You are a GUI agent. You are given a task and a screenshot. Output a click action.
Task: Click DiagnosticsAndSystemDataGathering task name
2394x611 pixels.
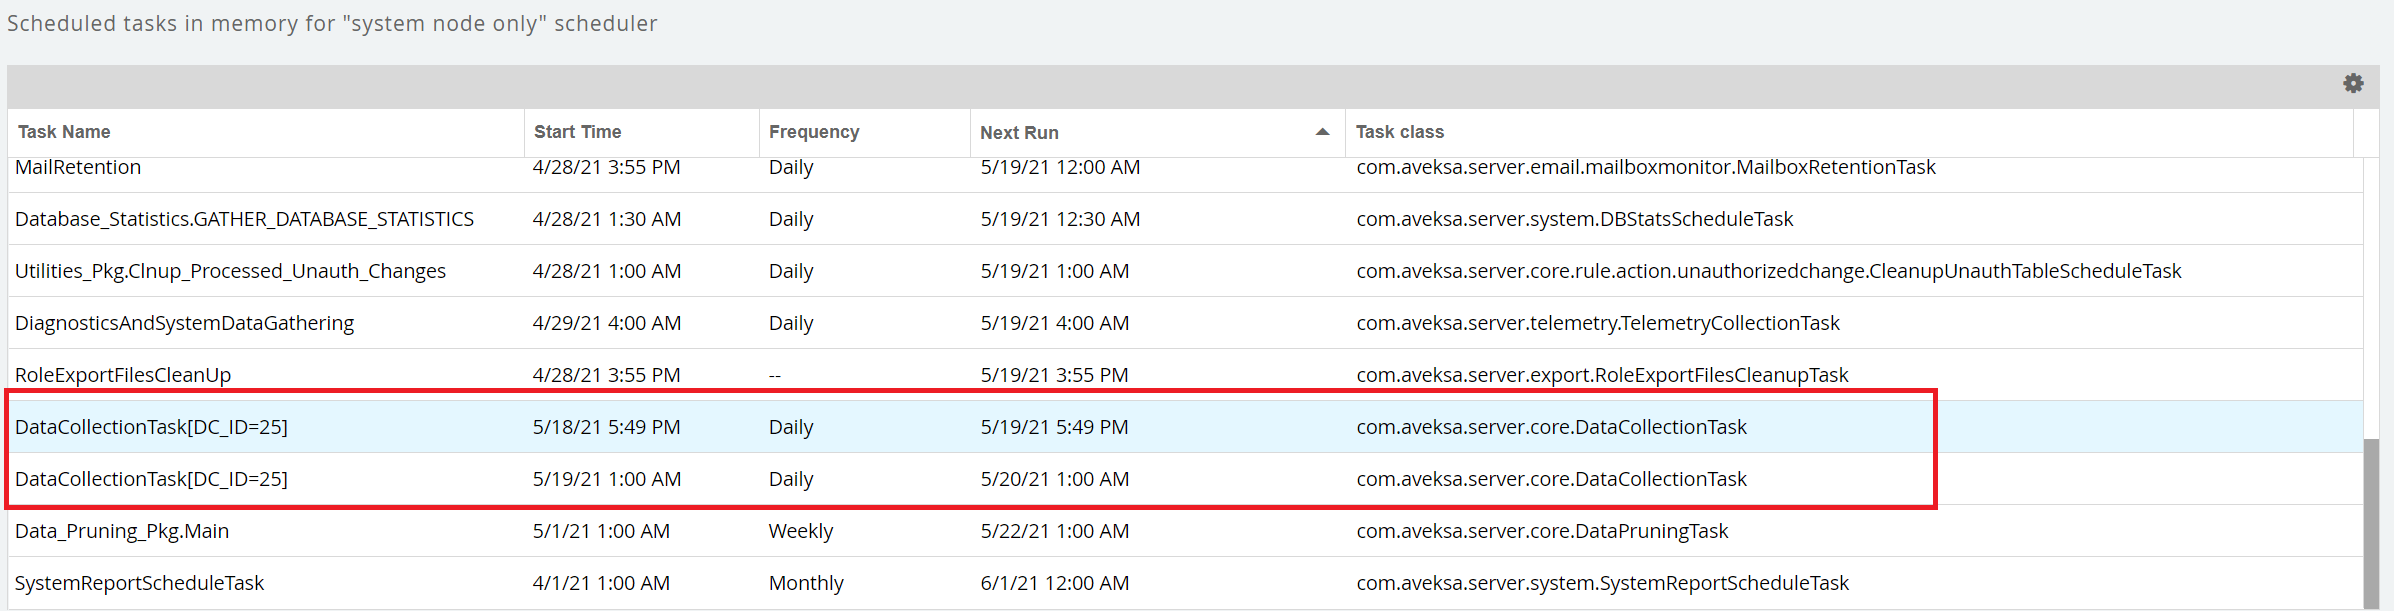184,323
